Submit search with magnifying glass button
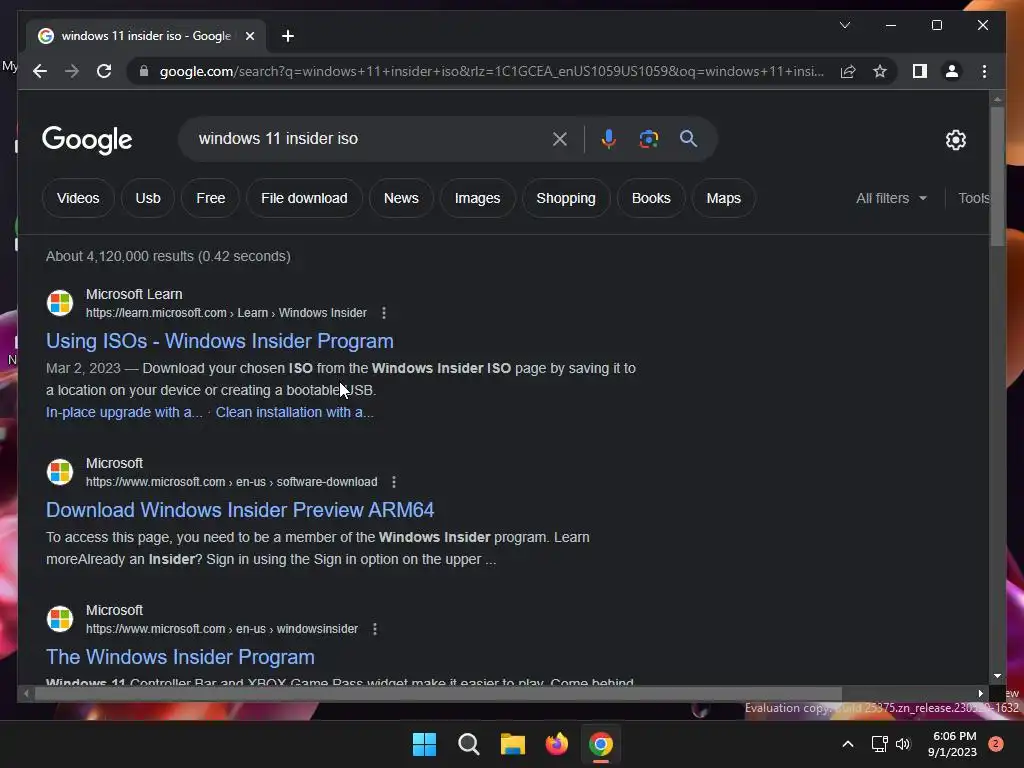The image size is (1024, 768). 688,138
